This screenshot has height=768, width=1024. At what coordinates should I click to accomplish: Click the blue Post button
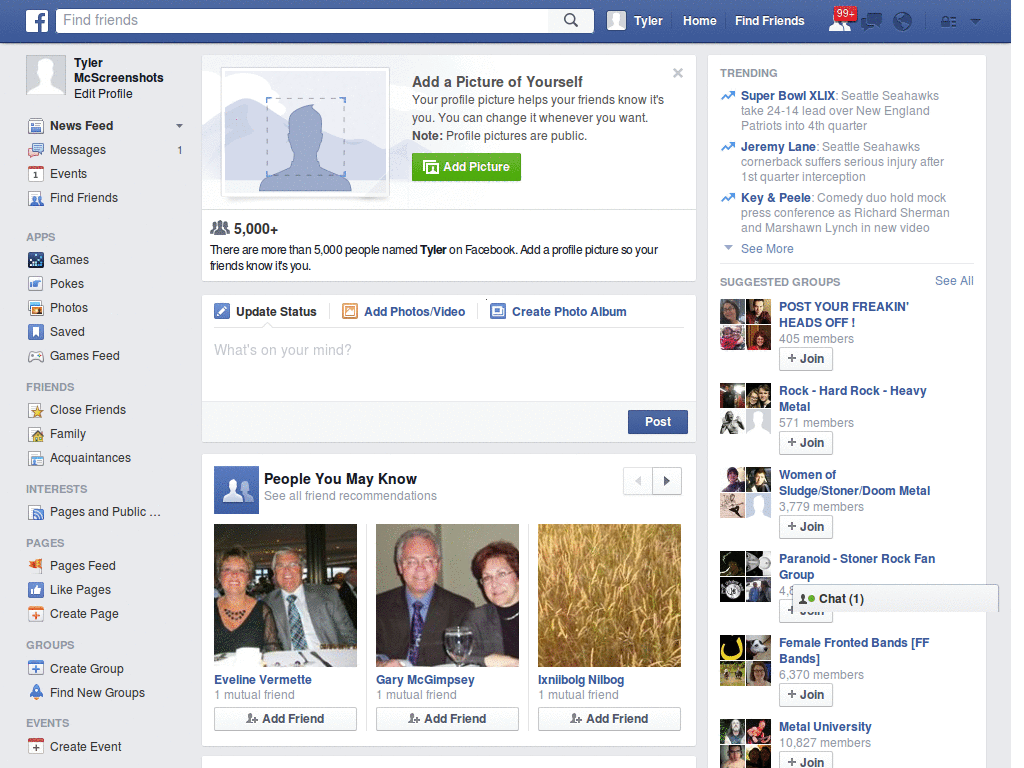[x=658, y=422]
